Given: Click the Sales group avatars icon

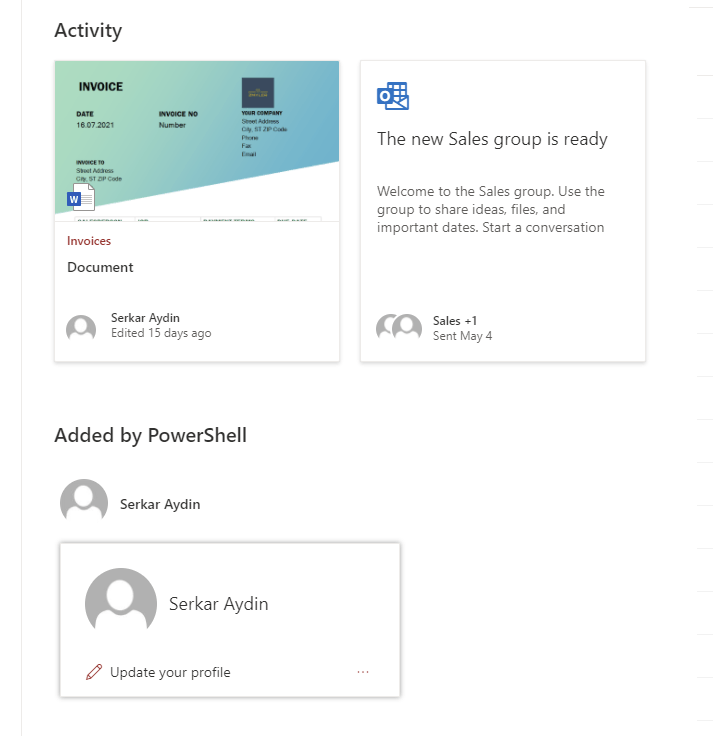Looking at the screenshot, I should [x=399, y=328].
